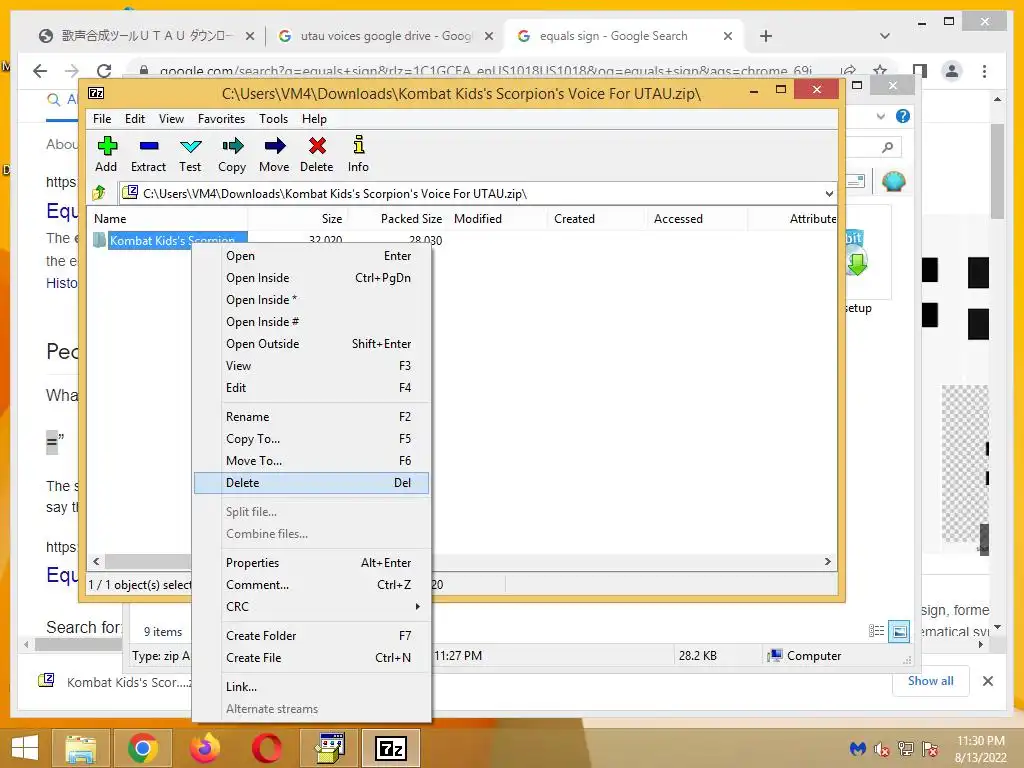Open Chrome from the taskbar
Image resolution: width=1024 pixels, height=768 pixels.
point(142,748)
